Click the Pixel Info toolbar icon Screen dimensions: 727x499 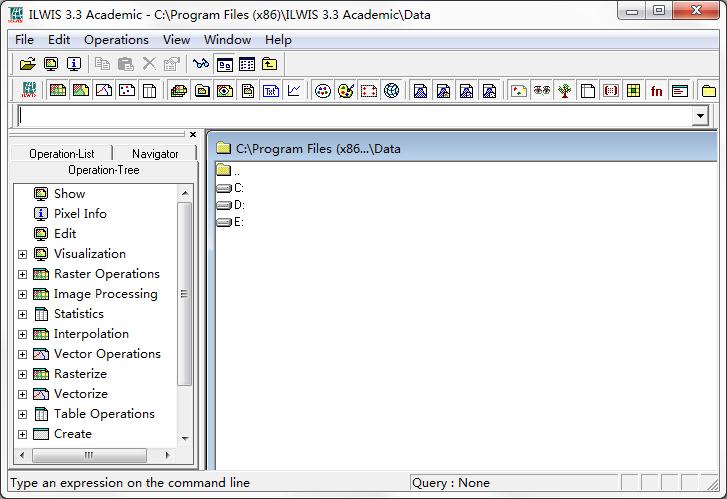click(73, 64)
